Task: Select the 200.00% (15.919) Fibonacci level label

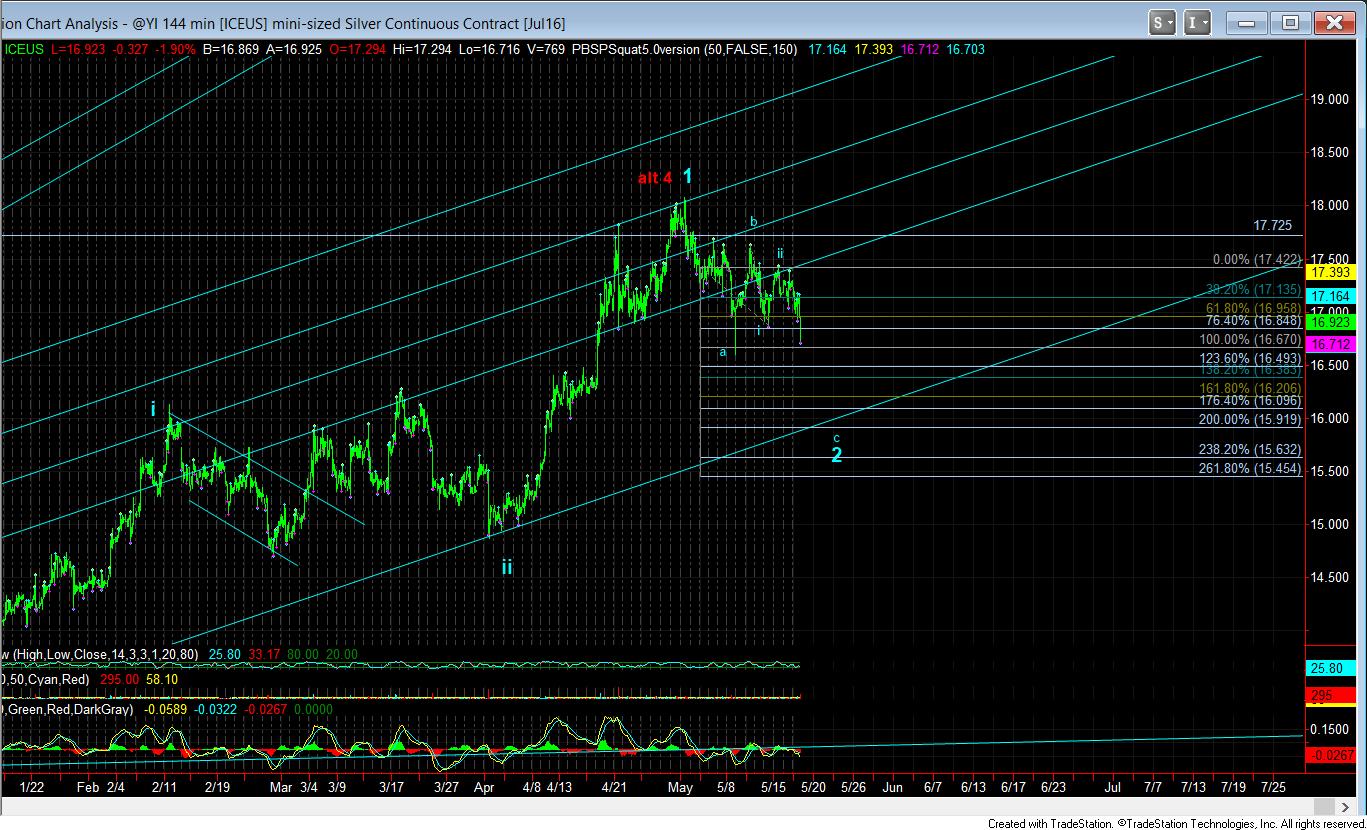Action: tap(1250, 420)
